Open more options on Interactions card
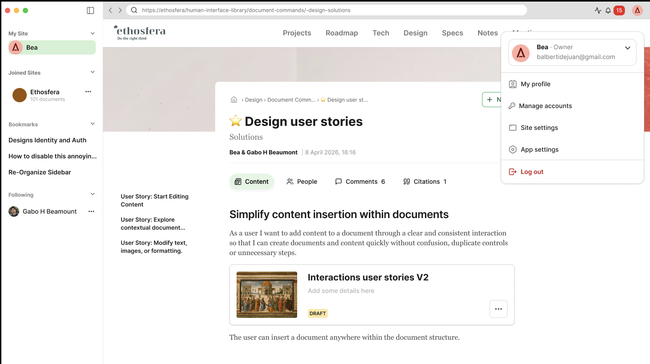 498,309
